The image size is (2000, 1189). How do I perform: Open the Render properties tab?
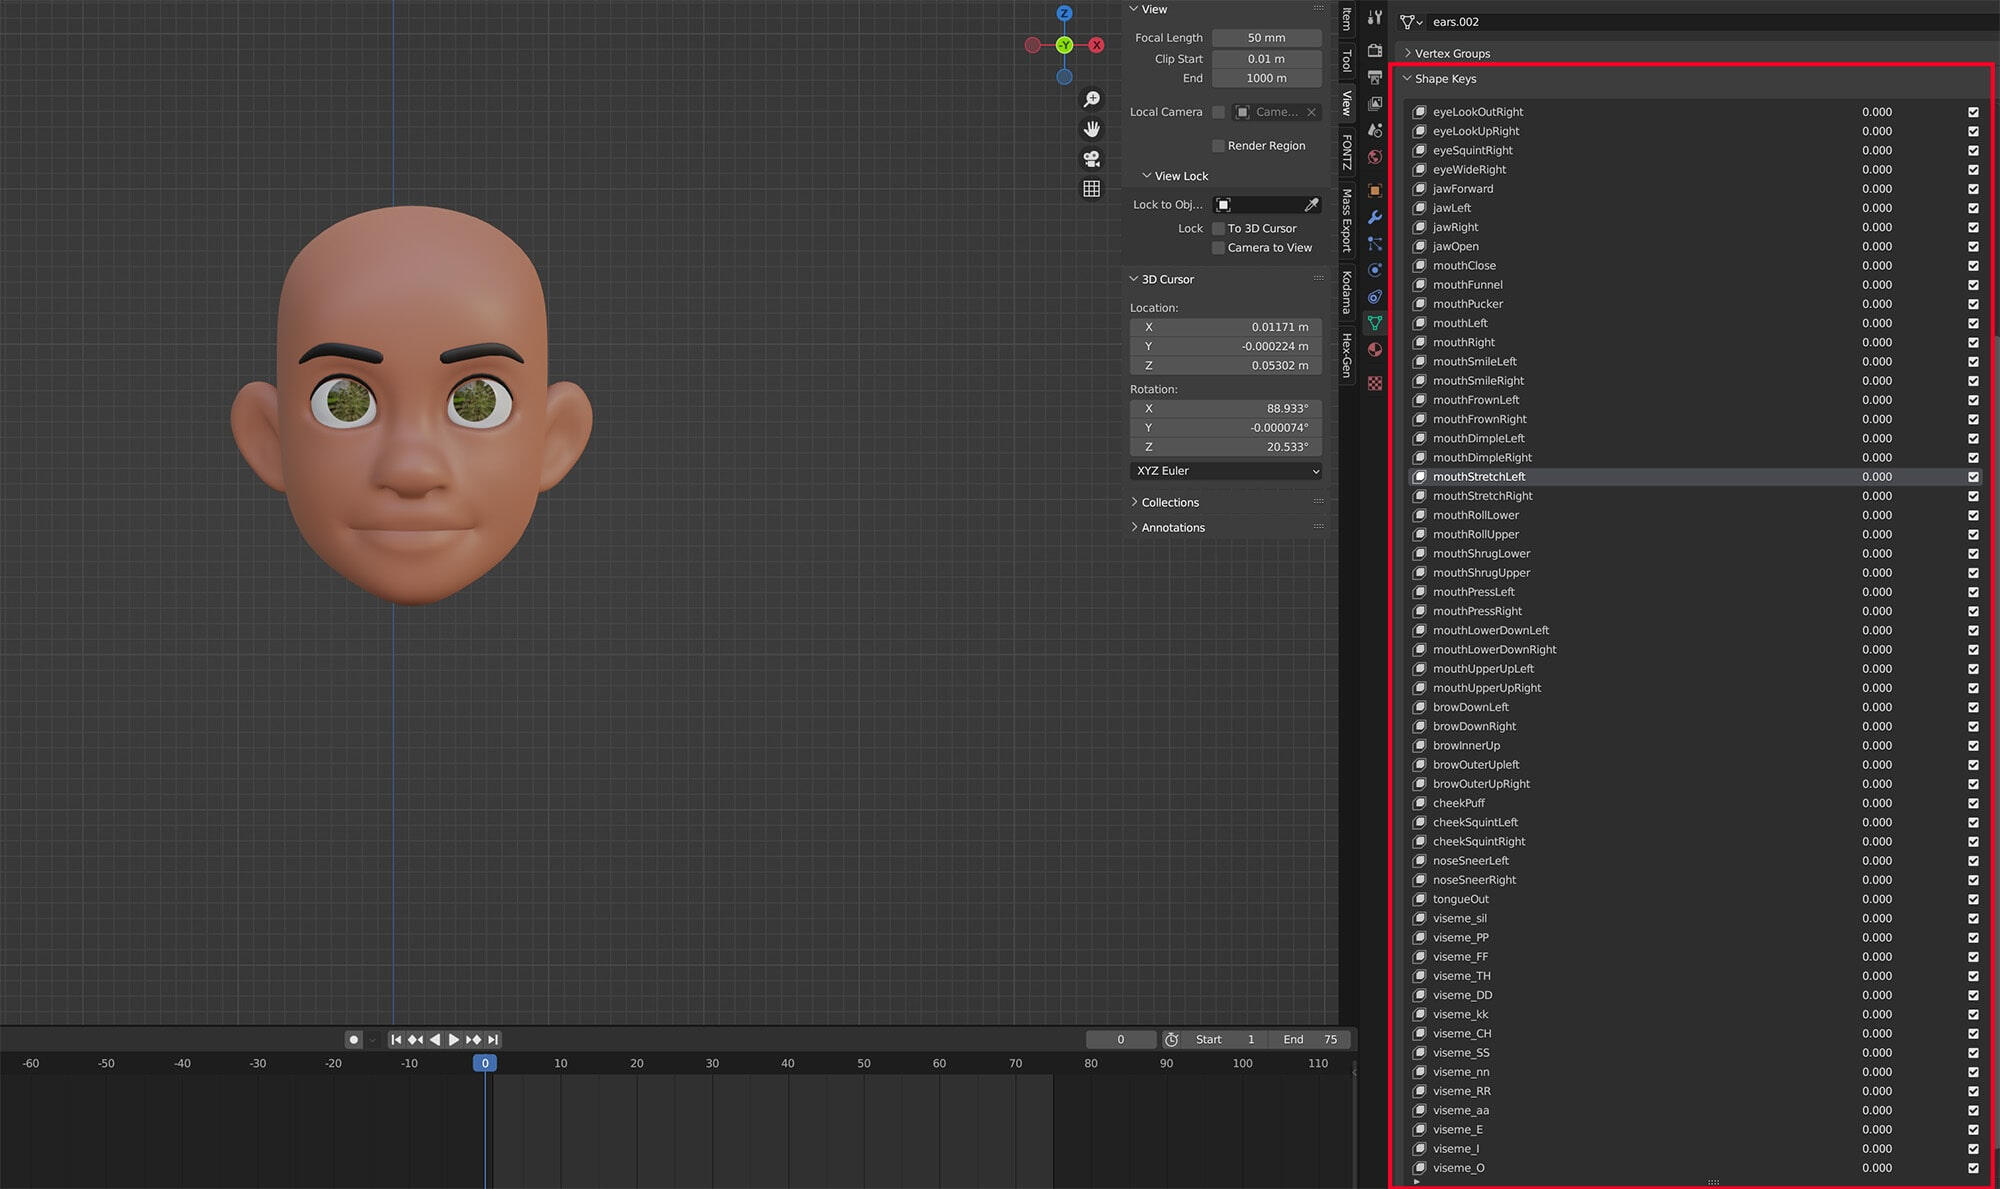point(1375,50)
